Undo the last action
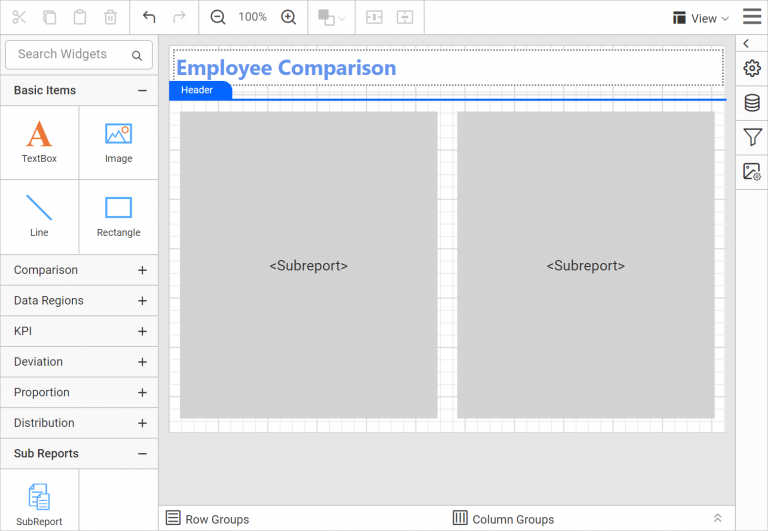 149,17
